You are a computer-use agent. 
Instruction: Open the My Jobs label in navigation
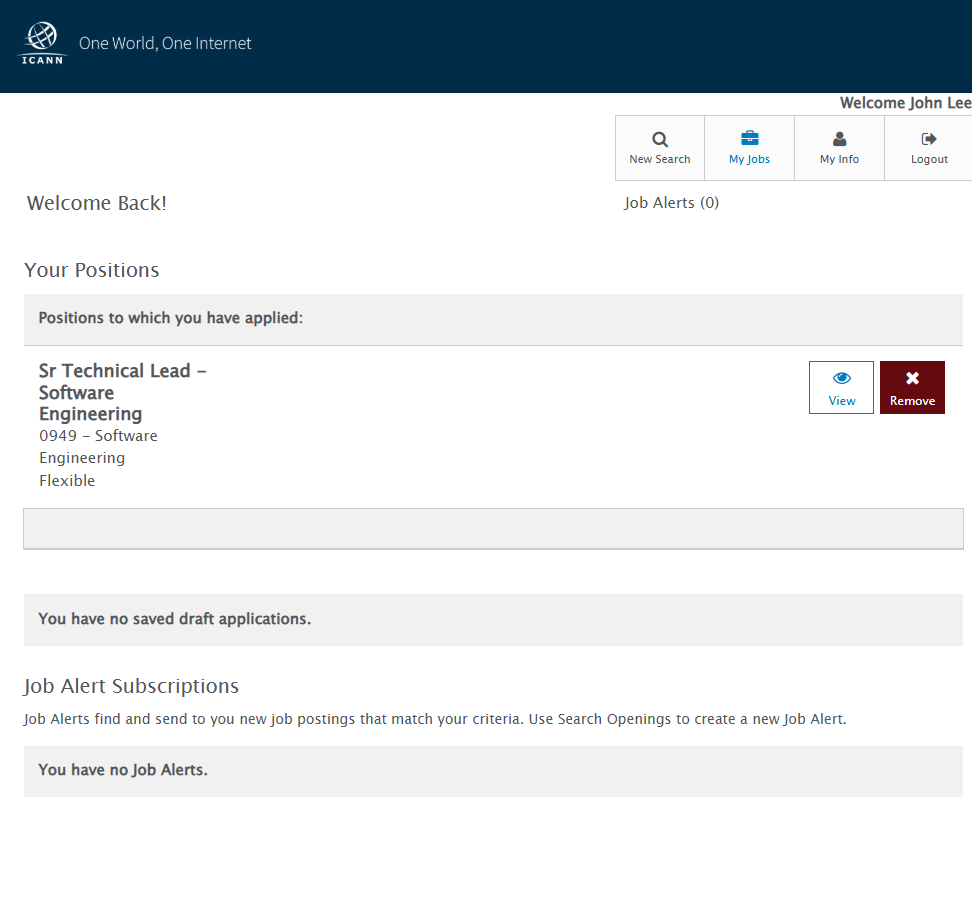[x=749, y=160]
